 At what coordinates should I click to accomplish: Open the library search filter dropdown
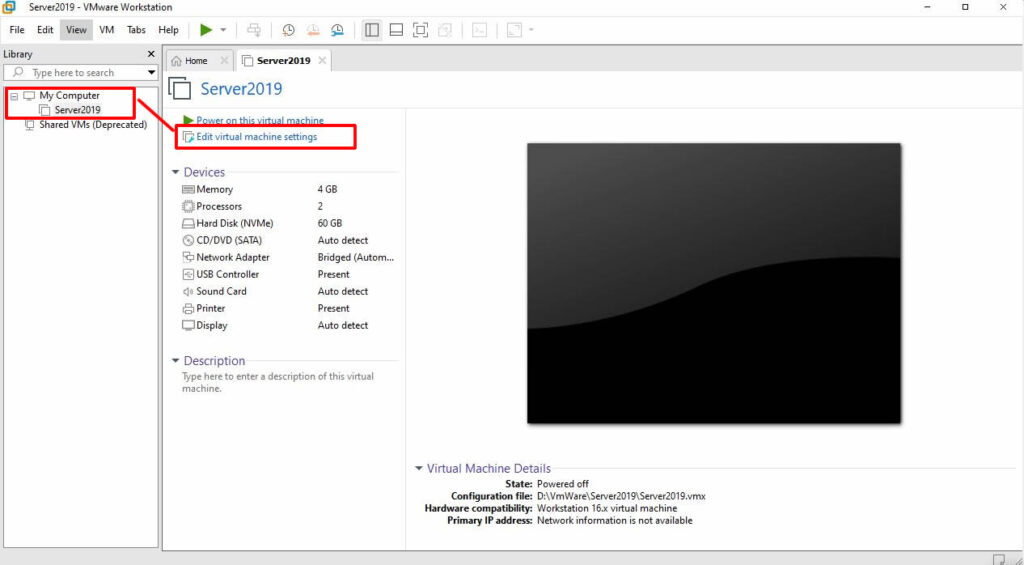pyautogui.click(x=152, y=73)
